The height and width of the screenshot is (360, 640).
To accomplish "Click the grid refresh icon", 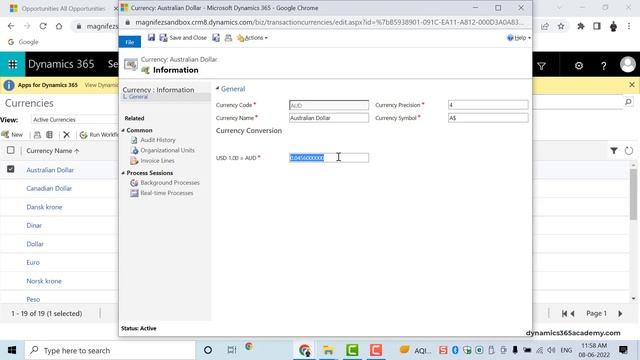I will [629, 151].
